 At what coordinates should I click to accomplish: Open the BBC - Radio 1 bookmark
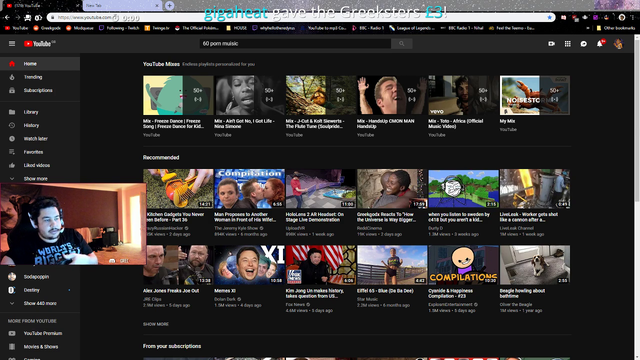point(368,28)
